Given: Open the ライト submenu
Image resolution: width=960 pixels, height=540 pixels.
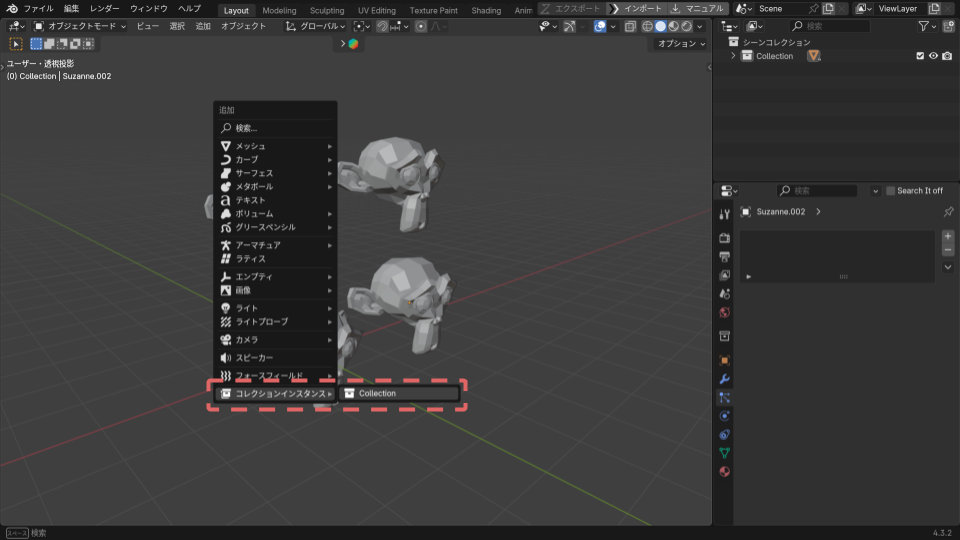Looking at the screenshot, I should [x=275, y=308].
